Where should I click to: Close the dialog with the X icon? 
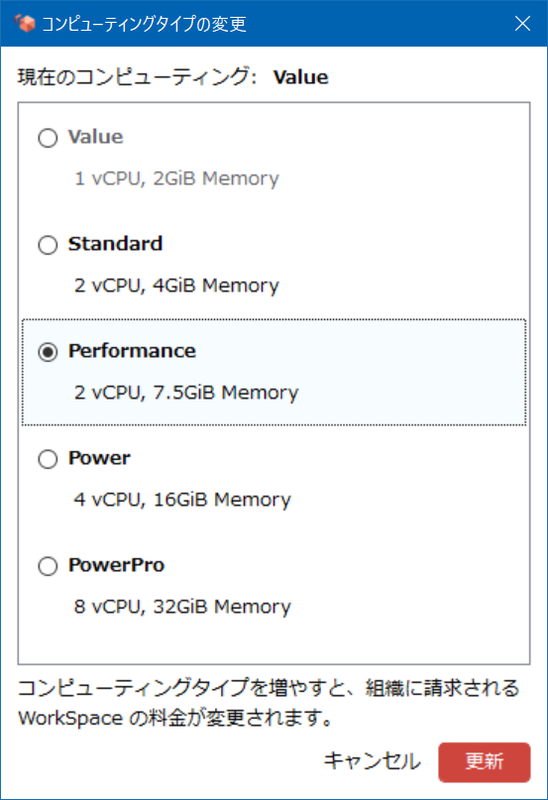(522, 23)
